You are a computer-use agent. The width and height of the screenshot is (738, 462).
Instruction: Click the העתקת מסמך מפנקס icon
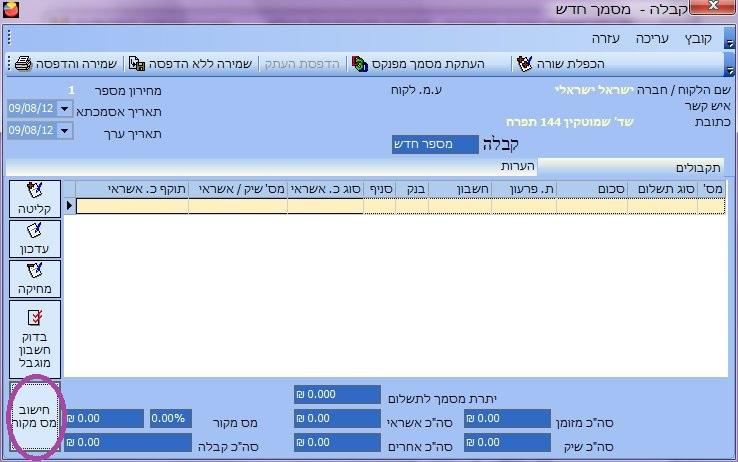point(360,64)
